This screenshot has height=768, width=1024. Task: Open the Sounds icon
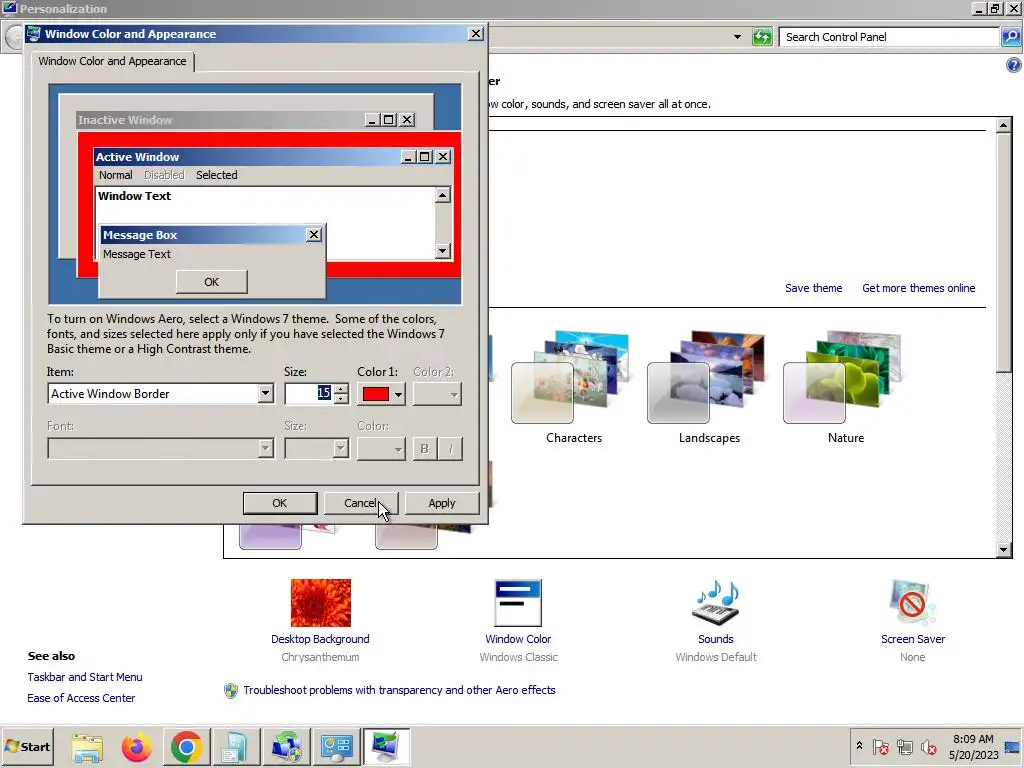click(716, 602)
